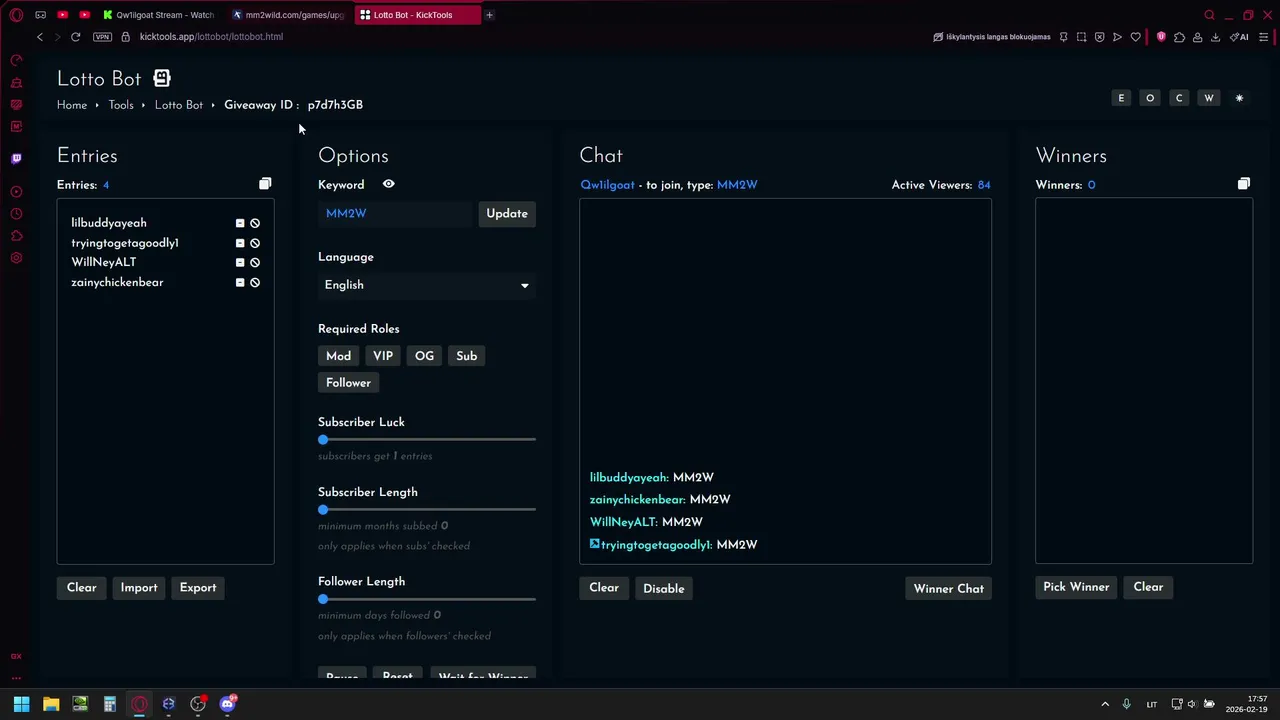Screen dimensions: 1280x720
Task: Remove zainychickenbear entry with minus icon
Action: pos(240,282)
